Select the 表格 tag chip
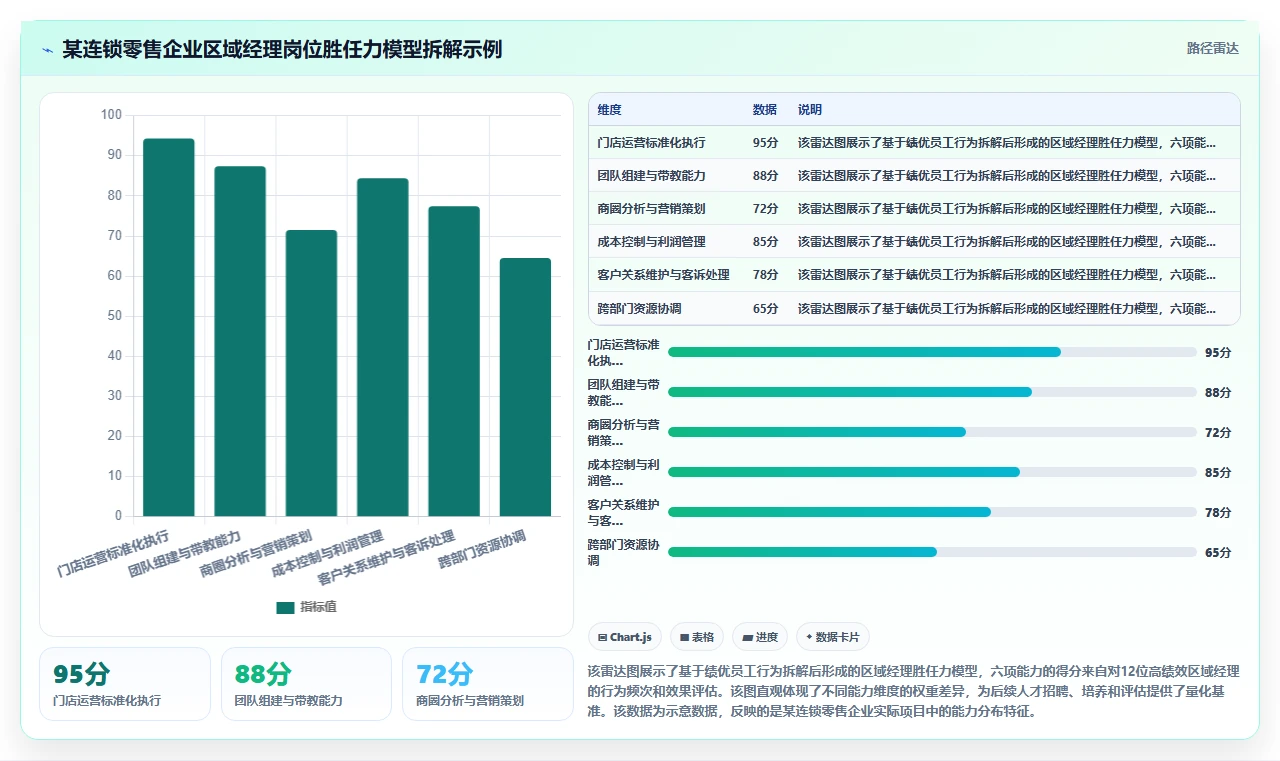This screenshot has height=761, width=1280. pyautogui.click(x=697, y=637)
